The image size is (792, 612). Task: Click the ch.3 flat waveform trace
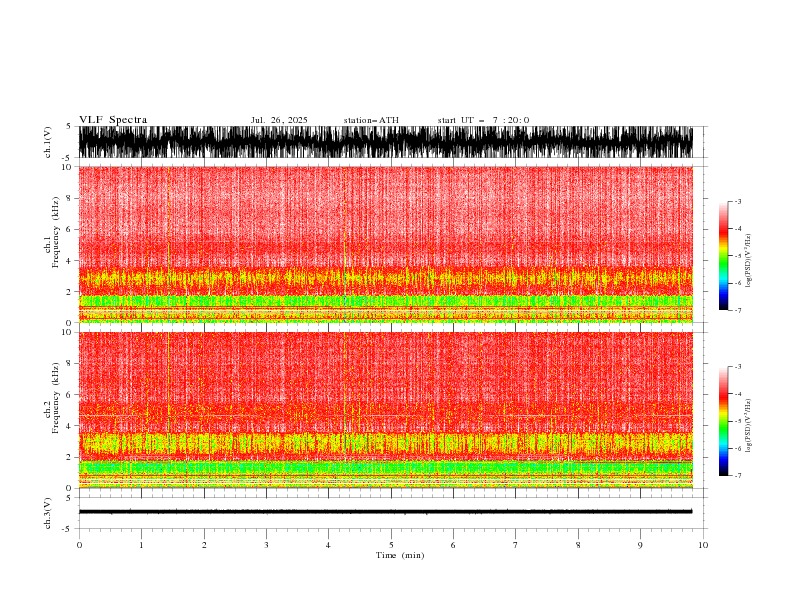386,512
